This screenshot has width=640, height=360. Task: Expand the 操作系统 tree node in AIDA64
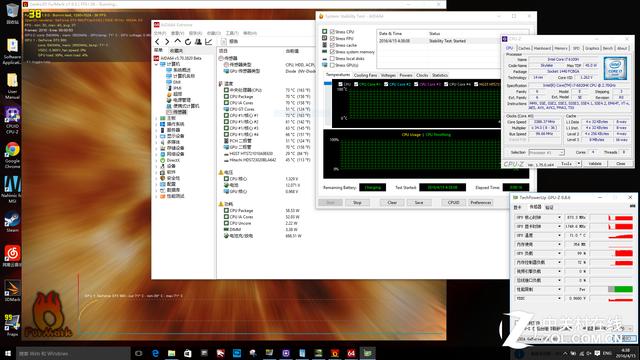[x=156, y=124]
